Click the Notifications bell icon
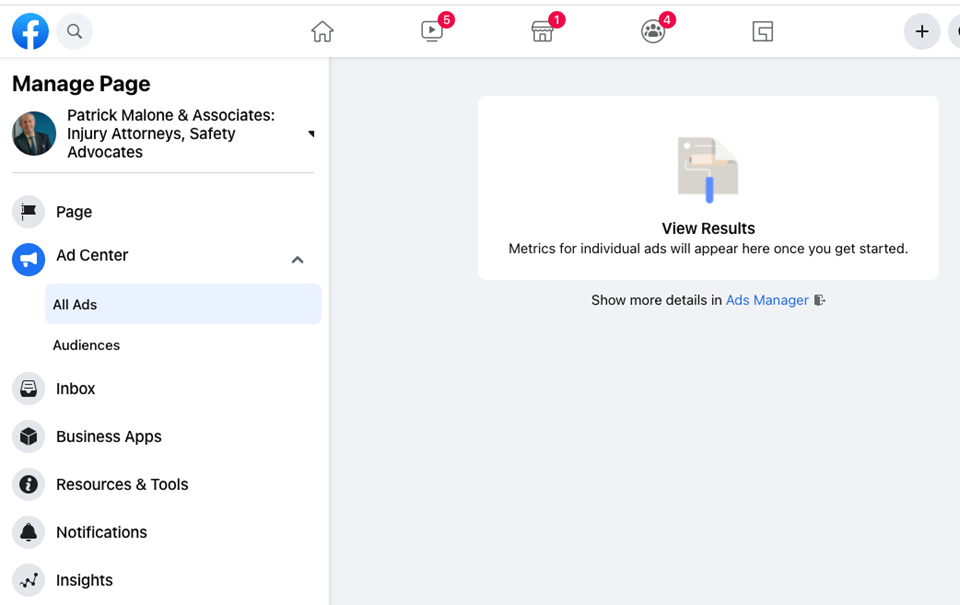 pos(28,532)
